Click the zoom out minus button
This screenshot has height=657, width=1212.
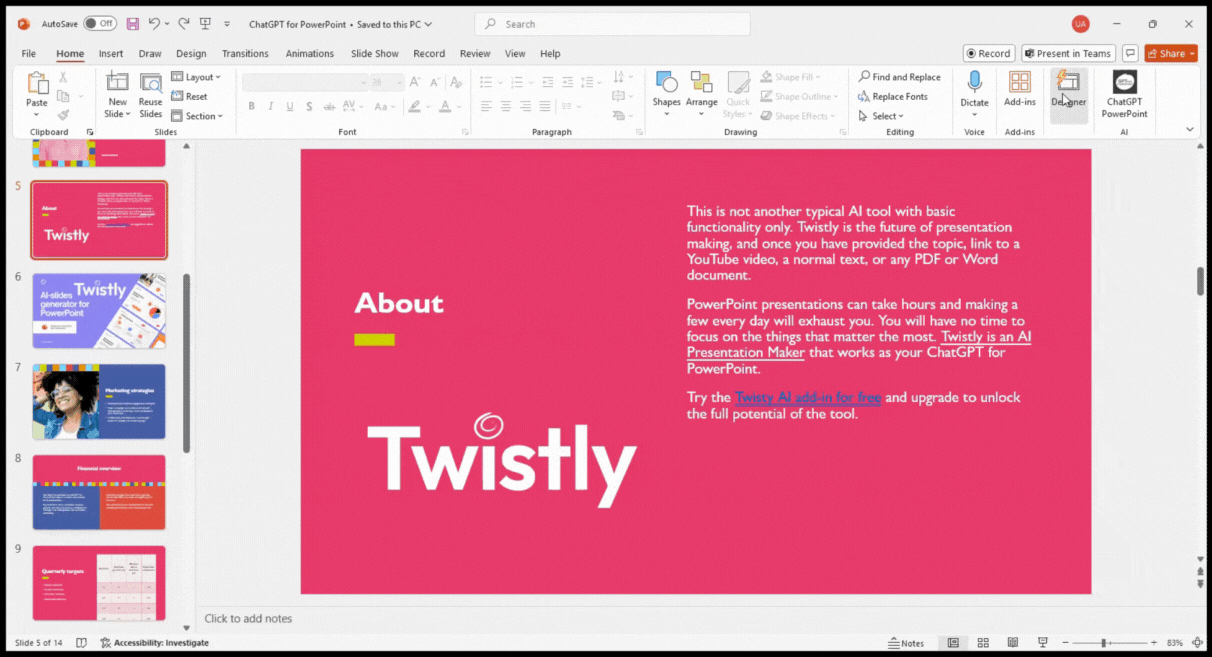(x=1067, y=643)
